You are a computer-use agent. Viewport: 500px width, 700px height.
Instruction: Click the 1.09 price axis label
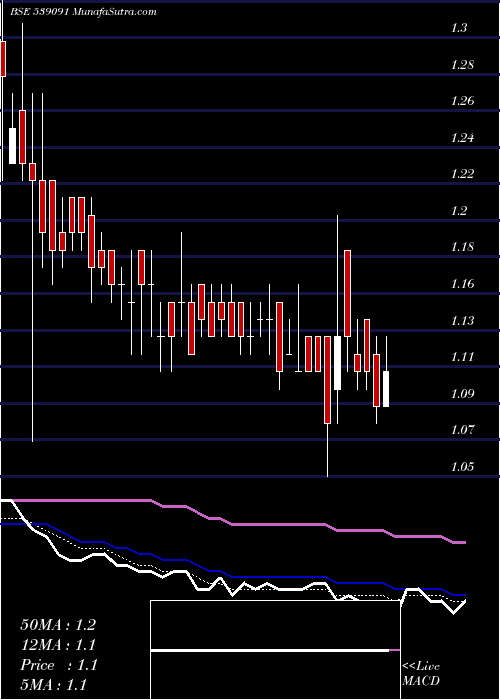click(462, 394)
